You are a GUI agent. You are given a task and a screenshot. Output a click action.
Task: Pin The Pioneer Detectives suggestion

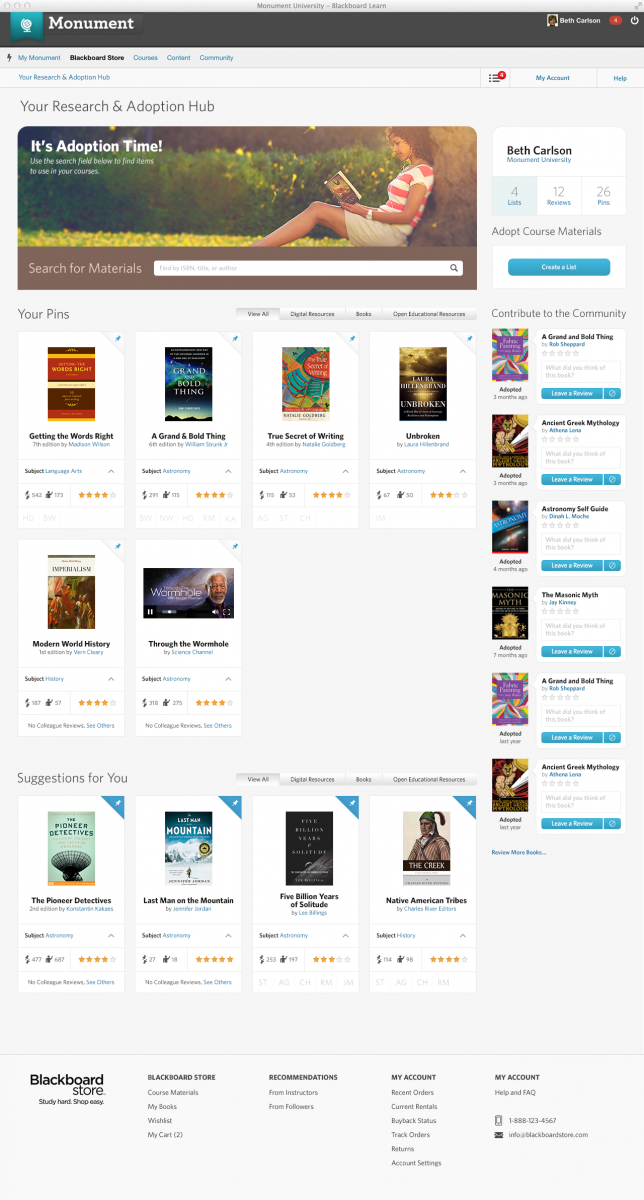pos(117,803)
